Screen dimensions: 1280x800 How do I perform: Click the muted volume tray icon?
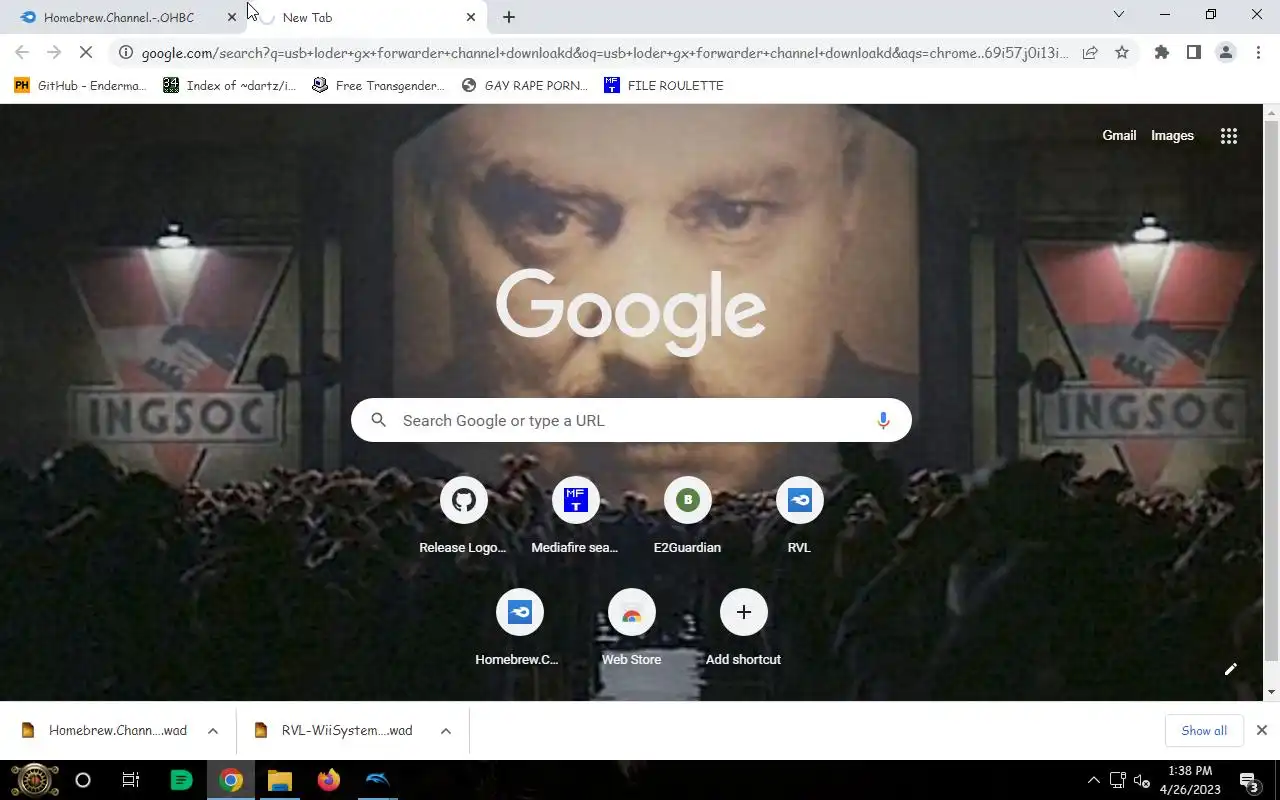coord(1142,780)
